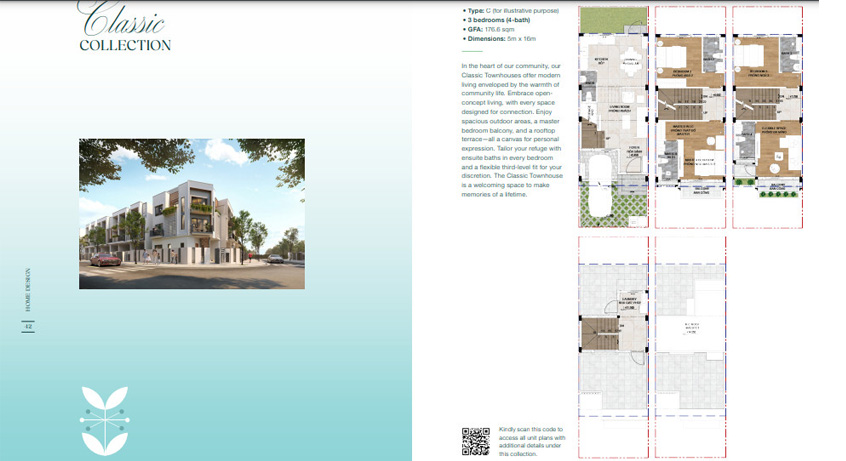This screenshot has width=846, height=461.
Task: Click the red car in the rendering
Action: (105, 259)
